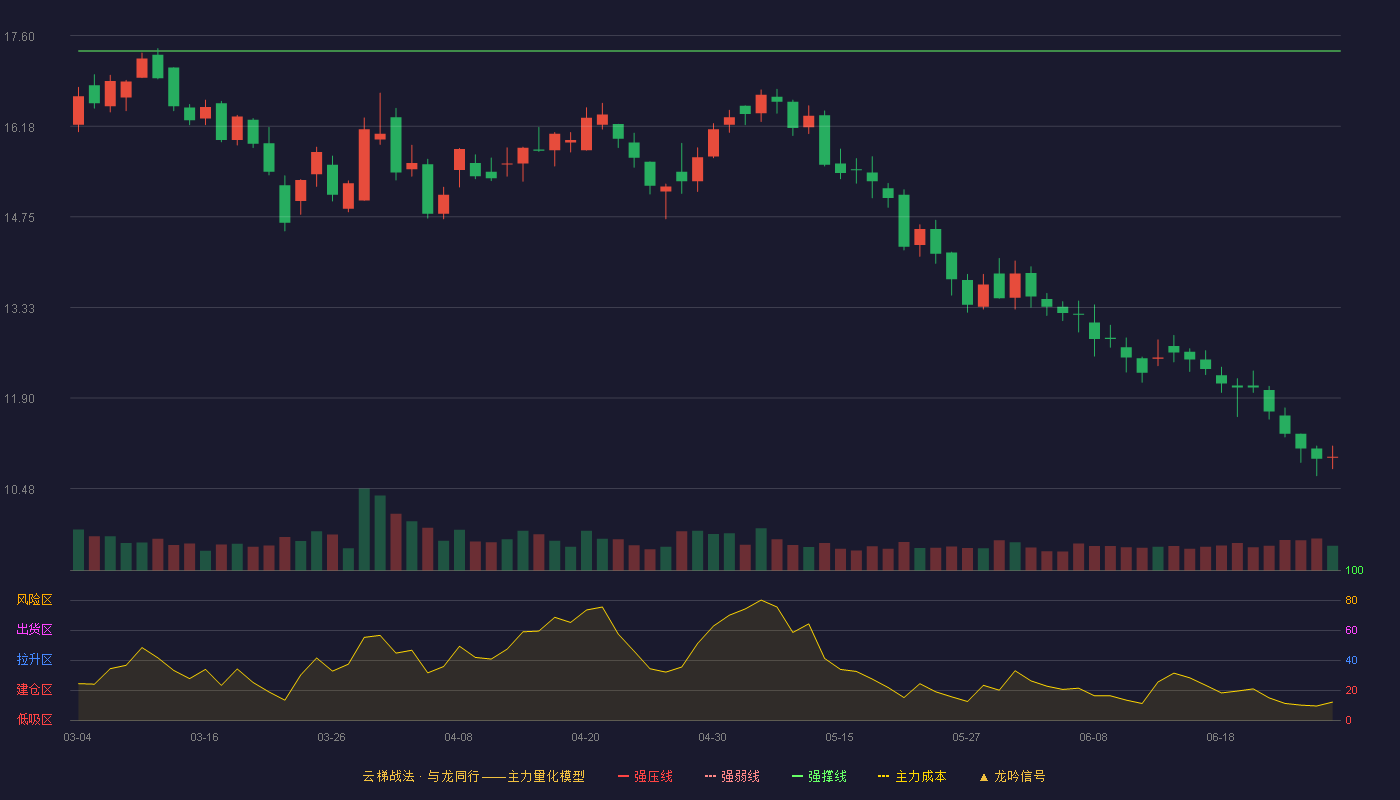The image size is (1400, 800).
Task: Click the last red candlestick in the chart
Action: click(x=1332, y=457)
